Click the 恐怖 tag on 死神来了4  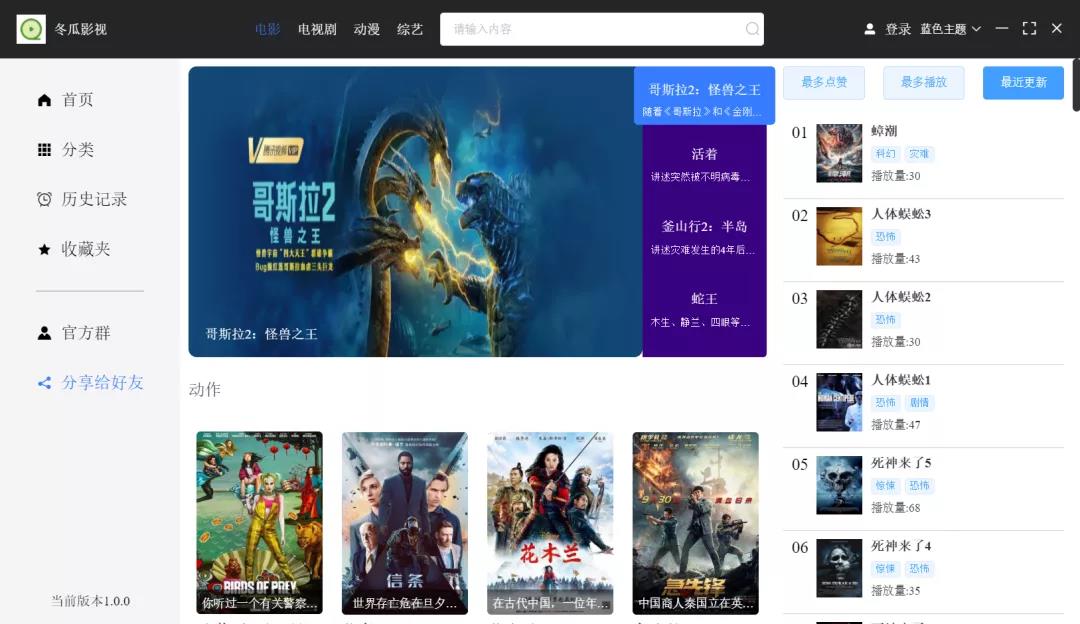click(x=919, y=568)
